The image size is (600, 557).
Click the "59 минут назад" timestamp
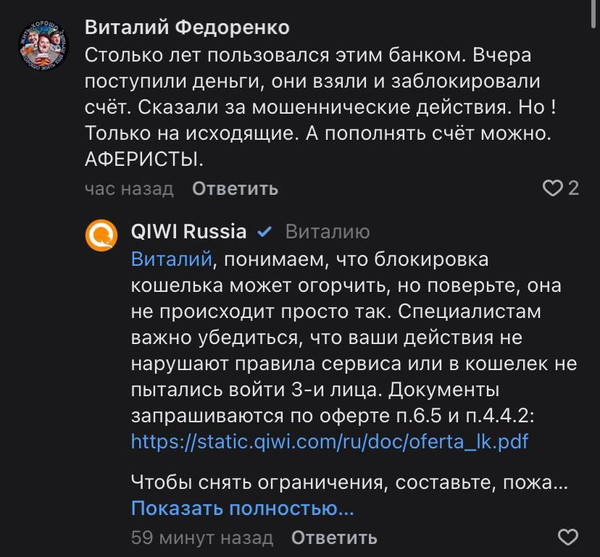click(202, 537)
